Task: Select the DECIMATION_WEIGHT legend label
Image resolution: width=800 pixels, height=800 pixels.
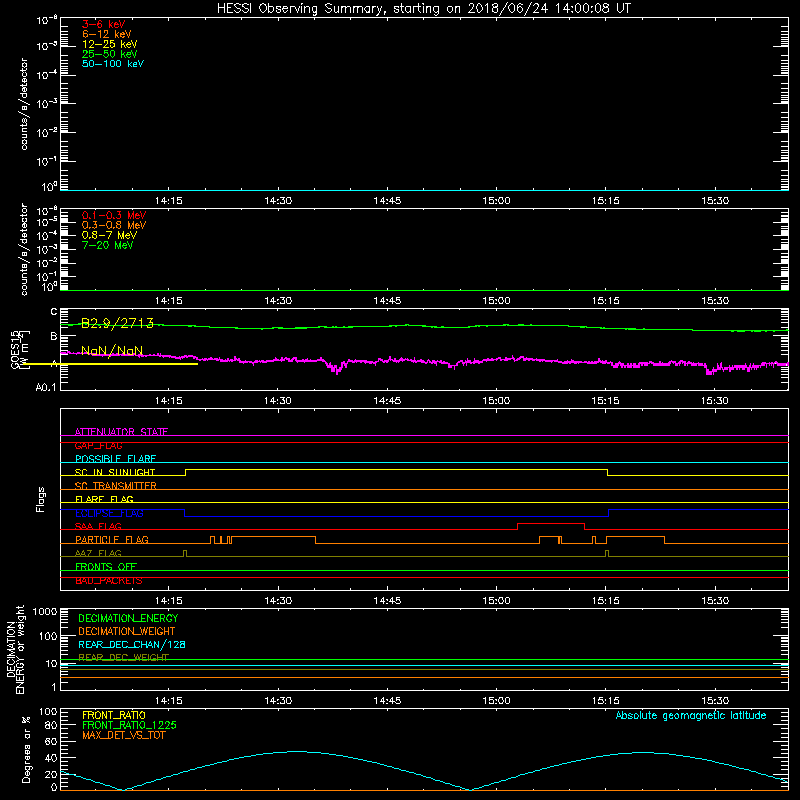Action: 127,631
